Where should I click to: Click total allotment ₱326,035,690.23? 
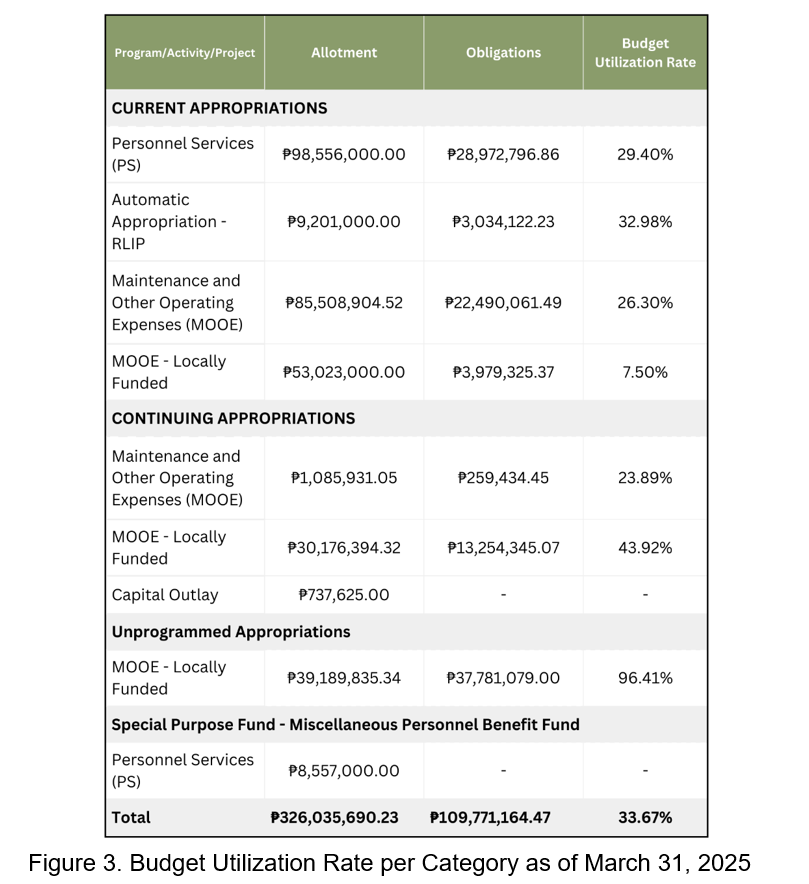coord(334,817)
